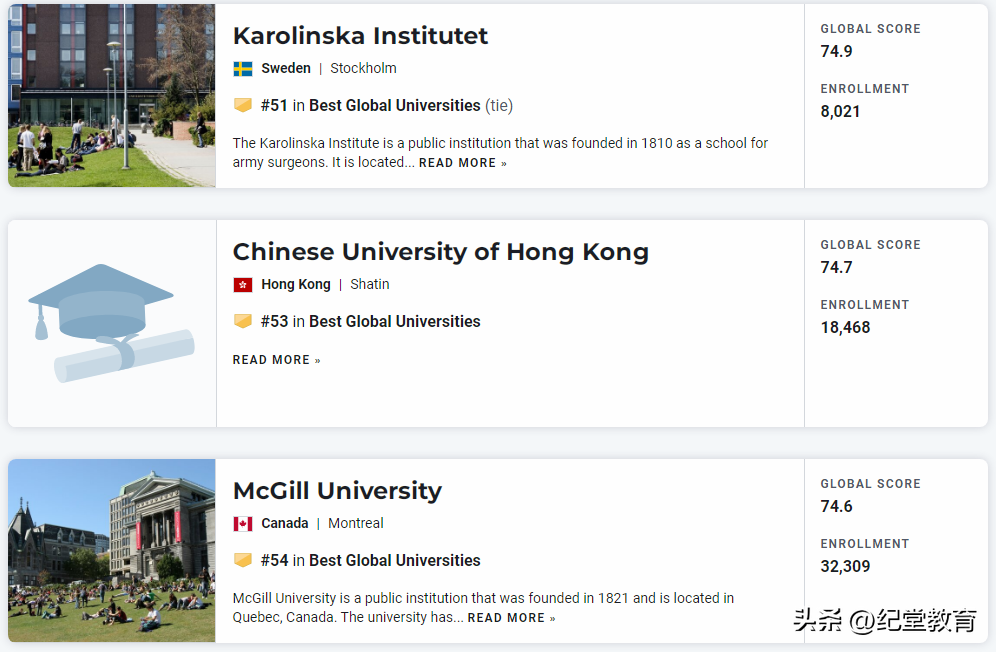Click the Hong Kong flag icon
The width and height of the screenshot is (996, 652).
[243, 285]
